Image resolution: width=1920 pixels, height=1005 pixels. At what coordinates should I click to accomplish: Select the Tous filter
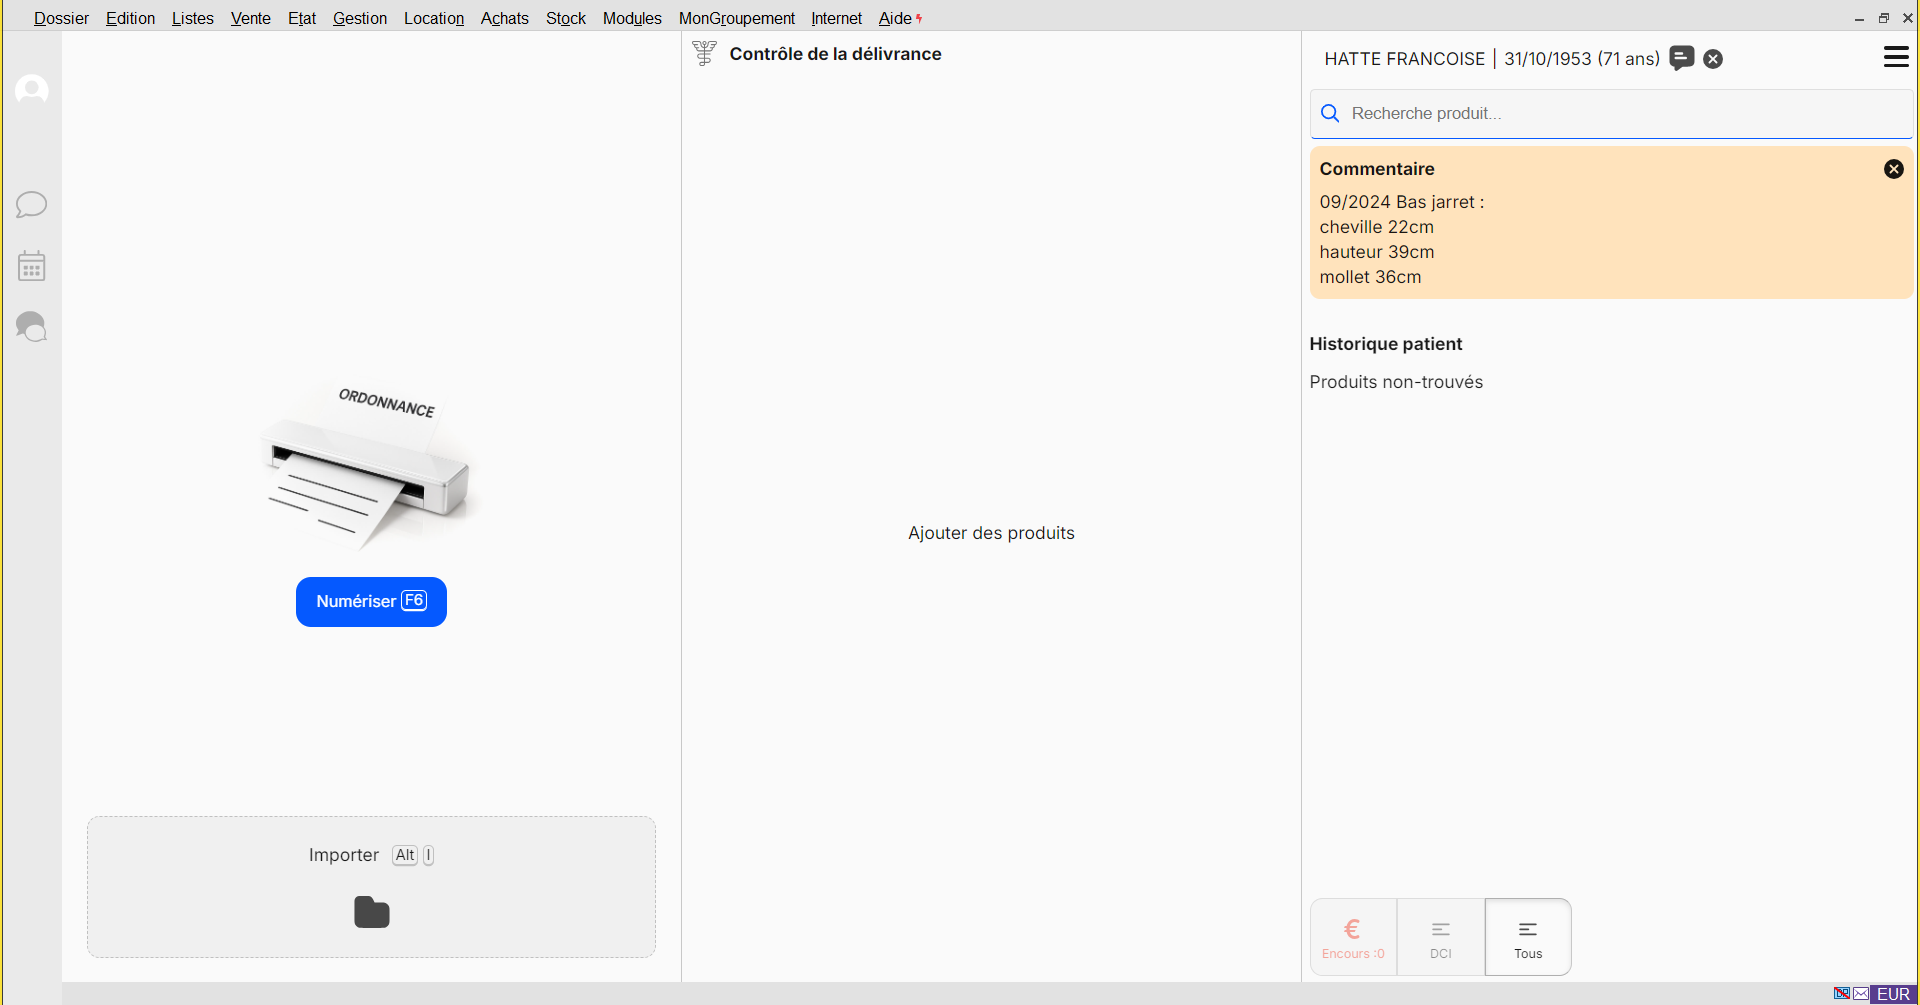point(1528,936)
